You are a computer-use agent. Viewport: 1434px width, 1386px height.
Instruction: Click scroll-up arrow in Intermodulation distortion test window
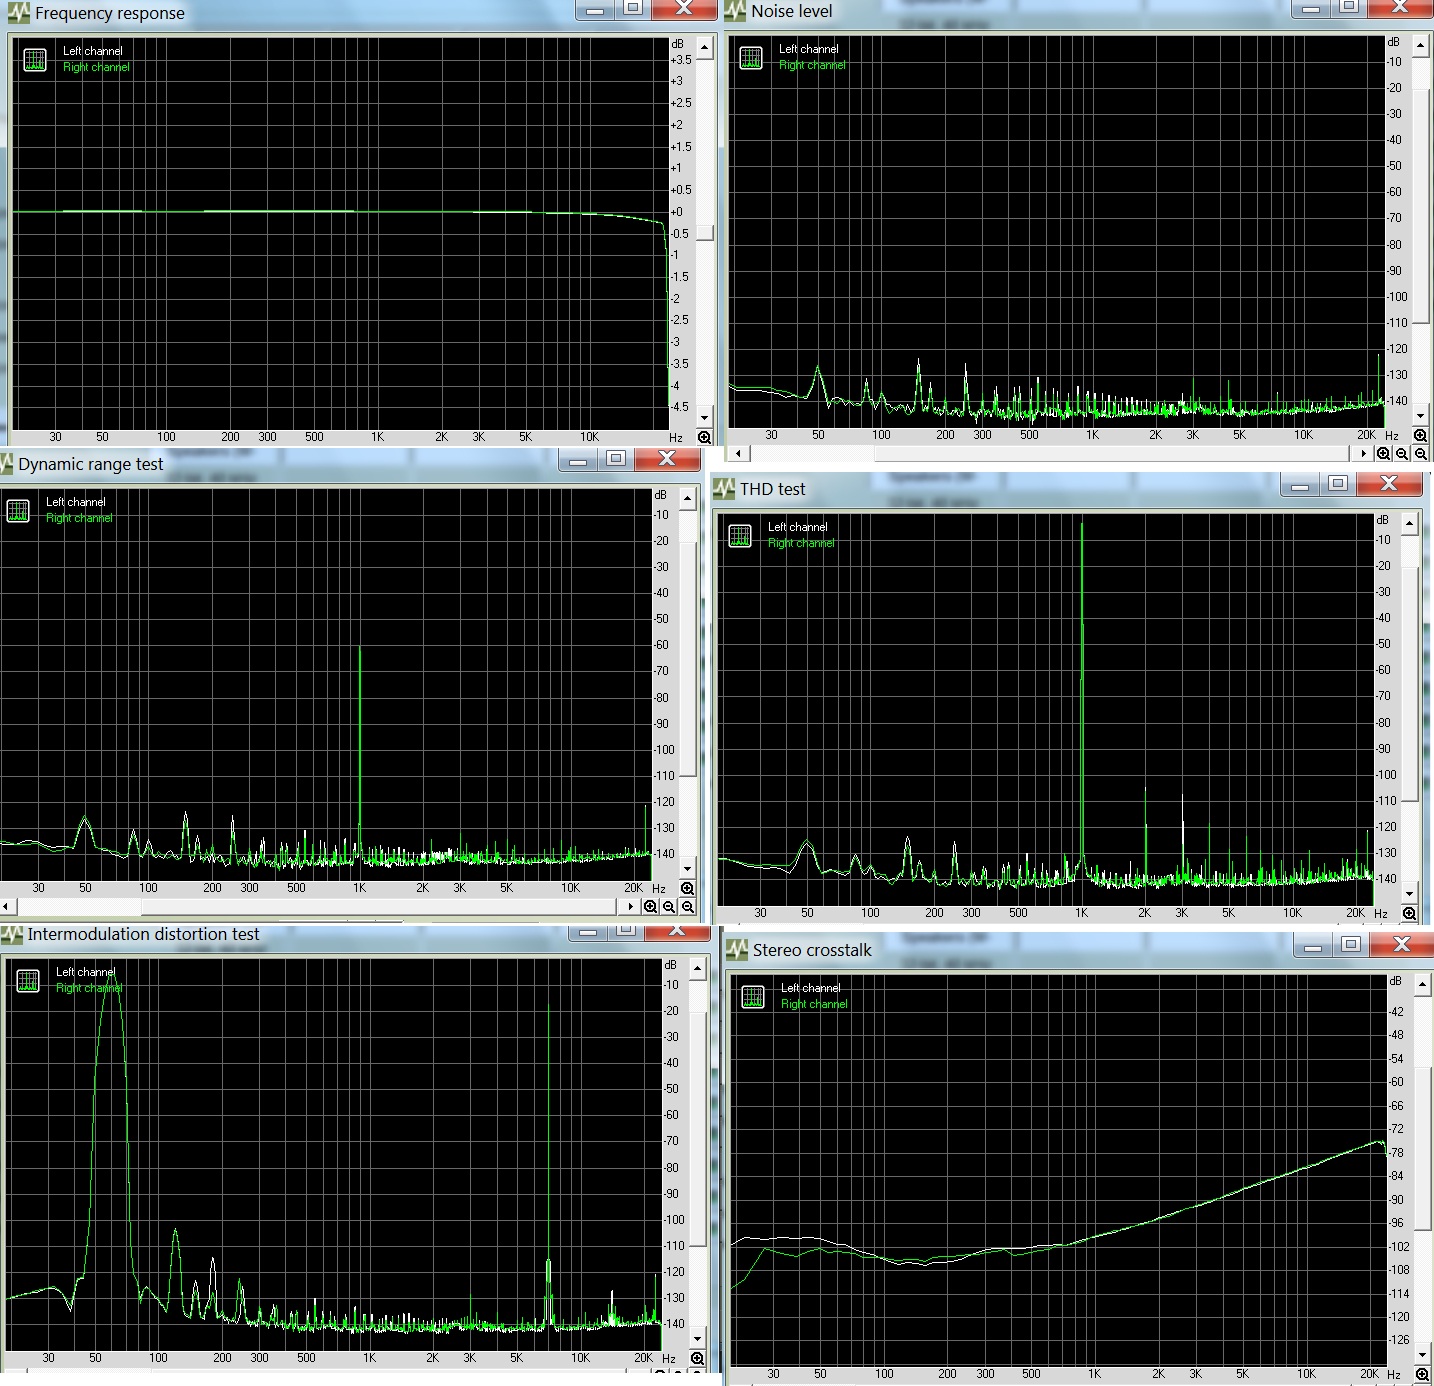(698, 968)
